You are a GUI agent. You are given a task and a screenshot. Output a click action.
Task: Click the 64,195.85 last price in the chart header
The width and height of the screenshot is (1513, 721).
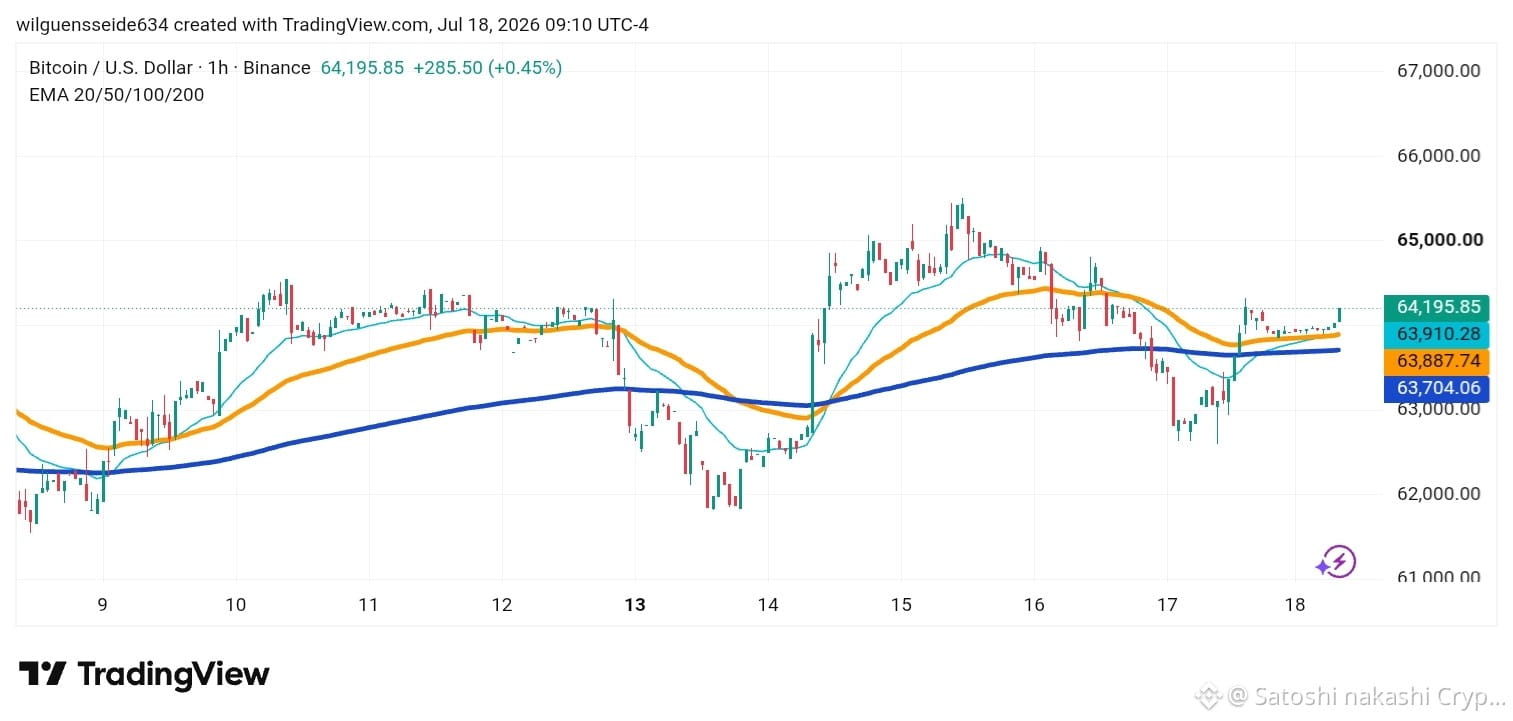point(362,68)
